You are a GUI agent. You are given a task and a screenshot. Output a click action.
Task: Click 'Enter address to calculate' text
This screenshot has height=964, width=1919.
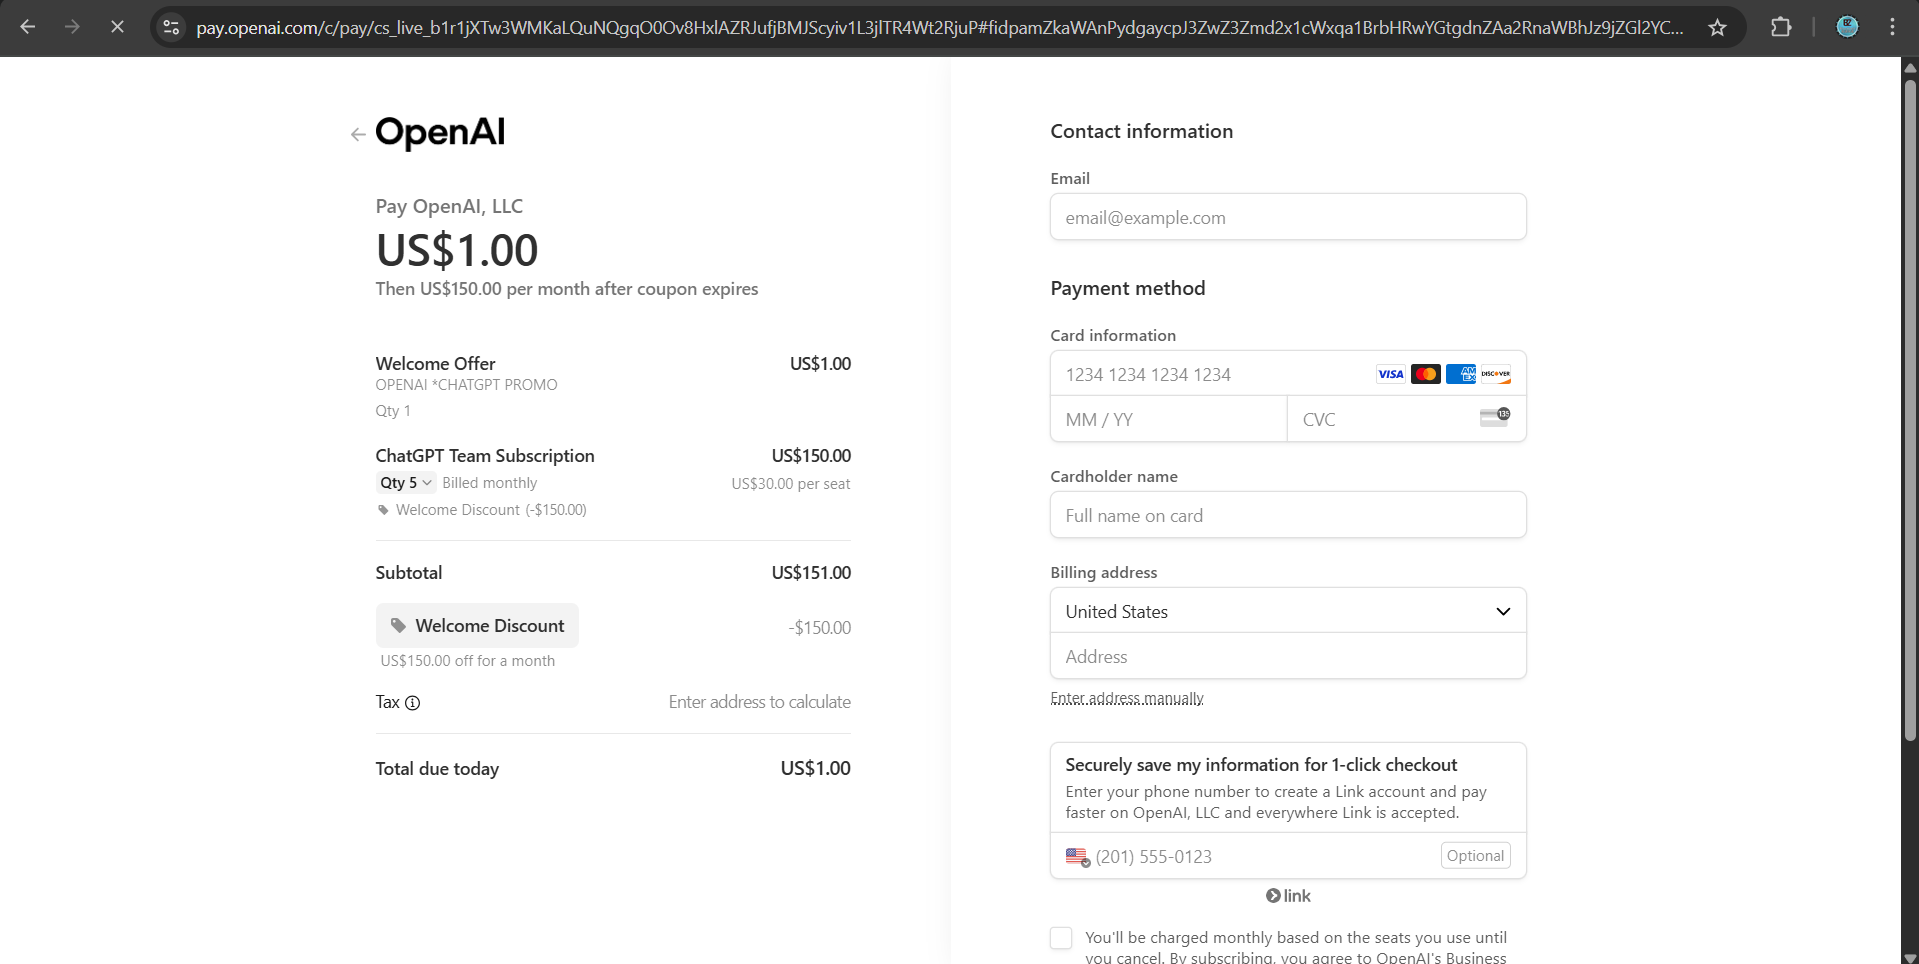(x=760, y=702)
